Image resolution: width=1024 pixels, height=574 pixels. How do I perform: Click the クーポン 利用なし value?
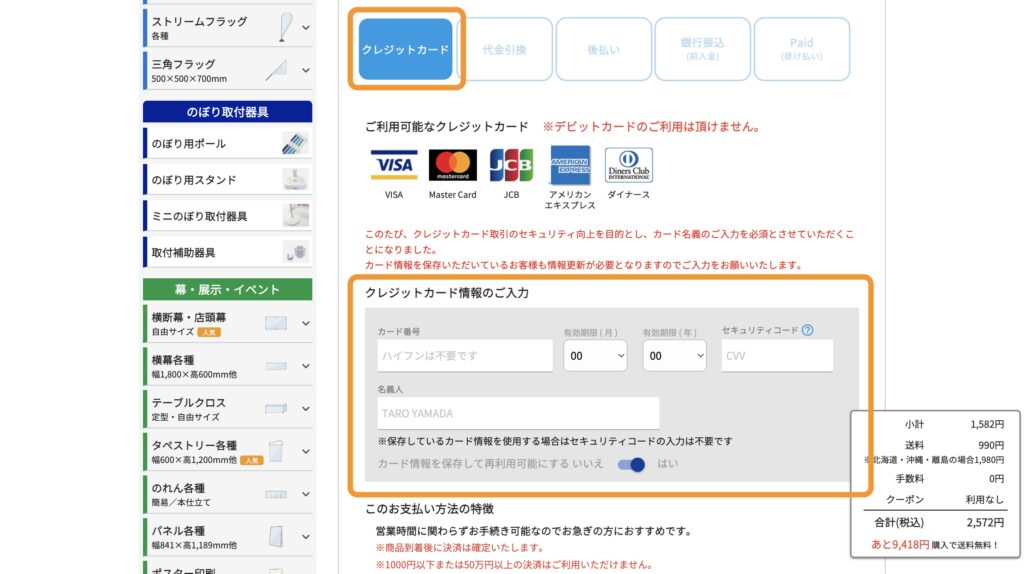(985, 500)
